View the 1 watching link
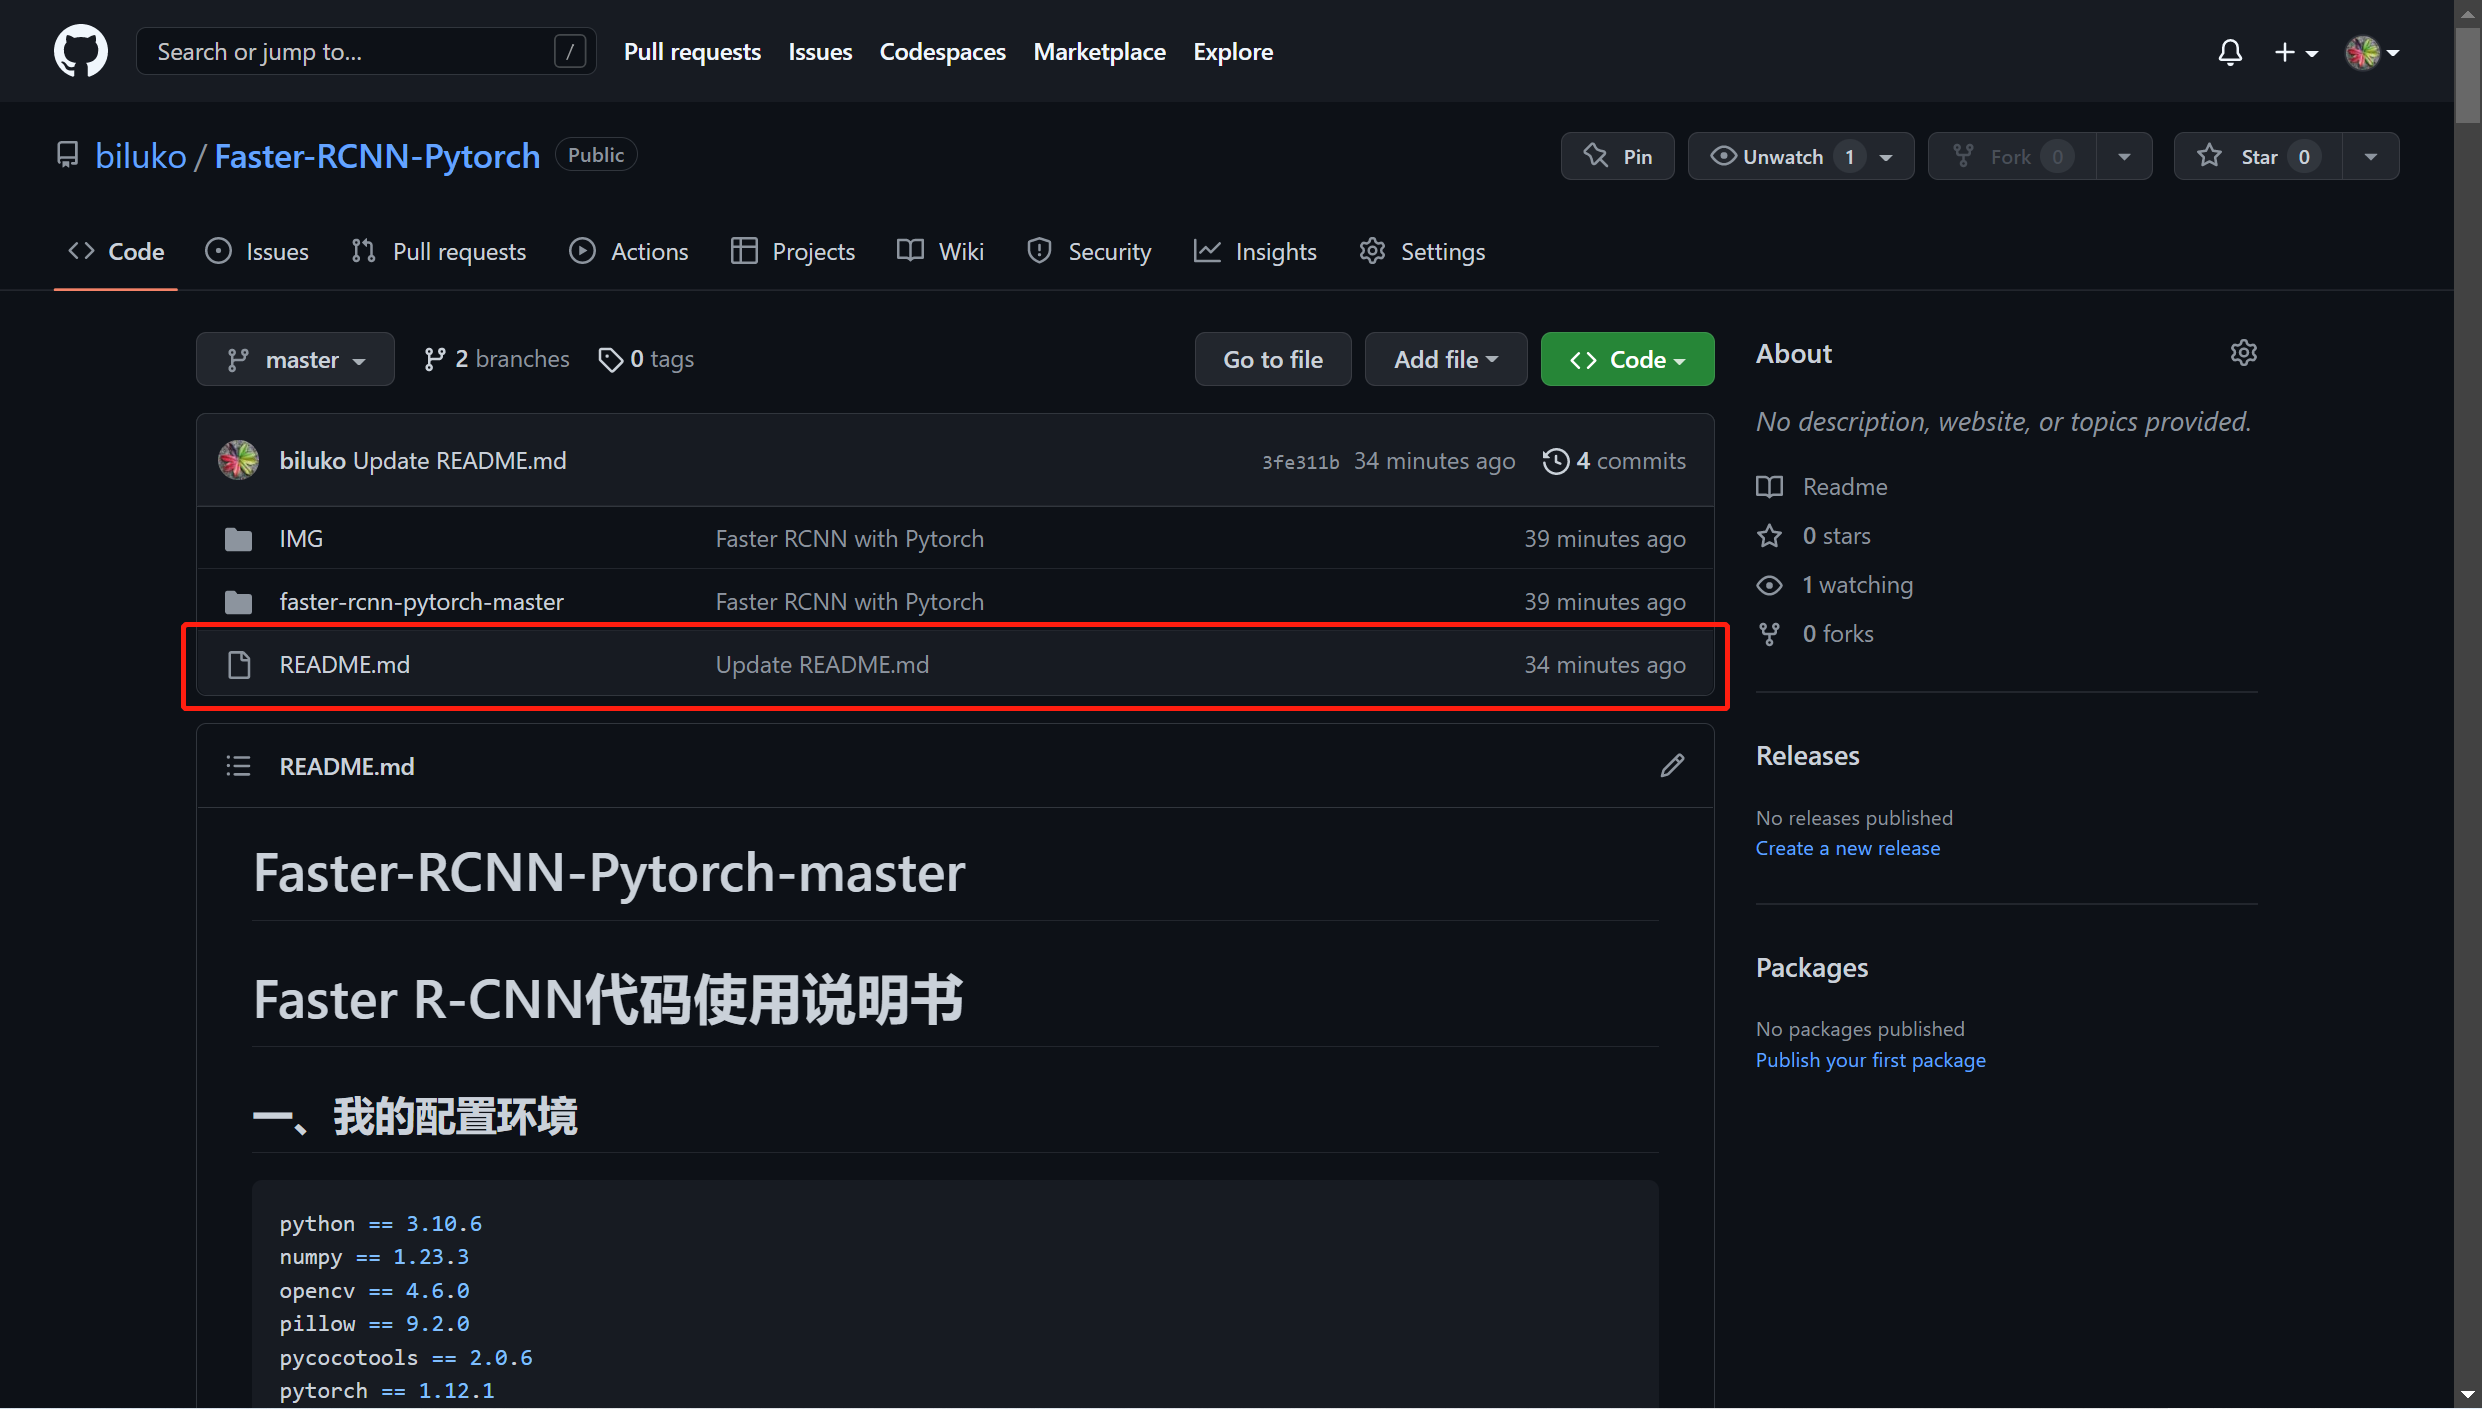This screenshot has height=1409, width=2482. (x=1835, y=584)
